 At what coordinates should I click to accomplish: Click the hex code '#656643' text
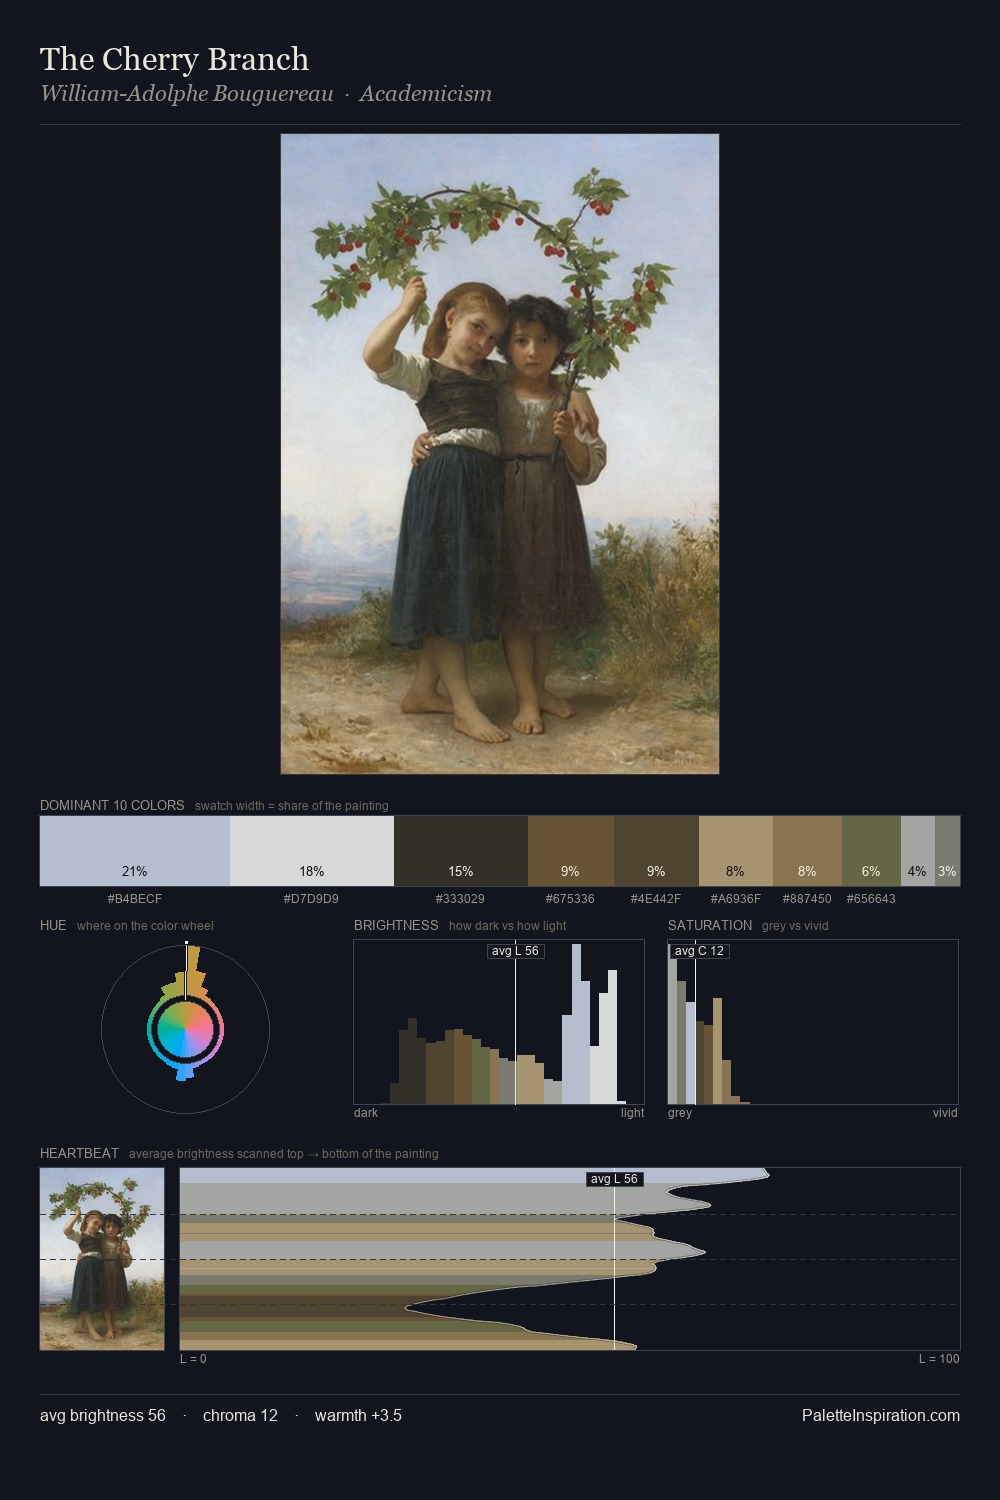(871, 899)
